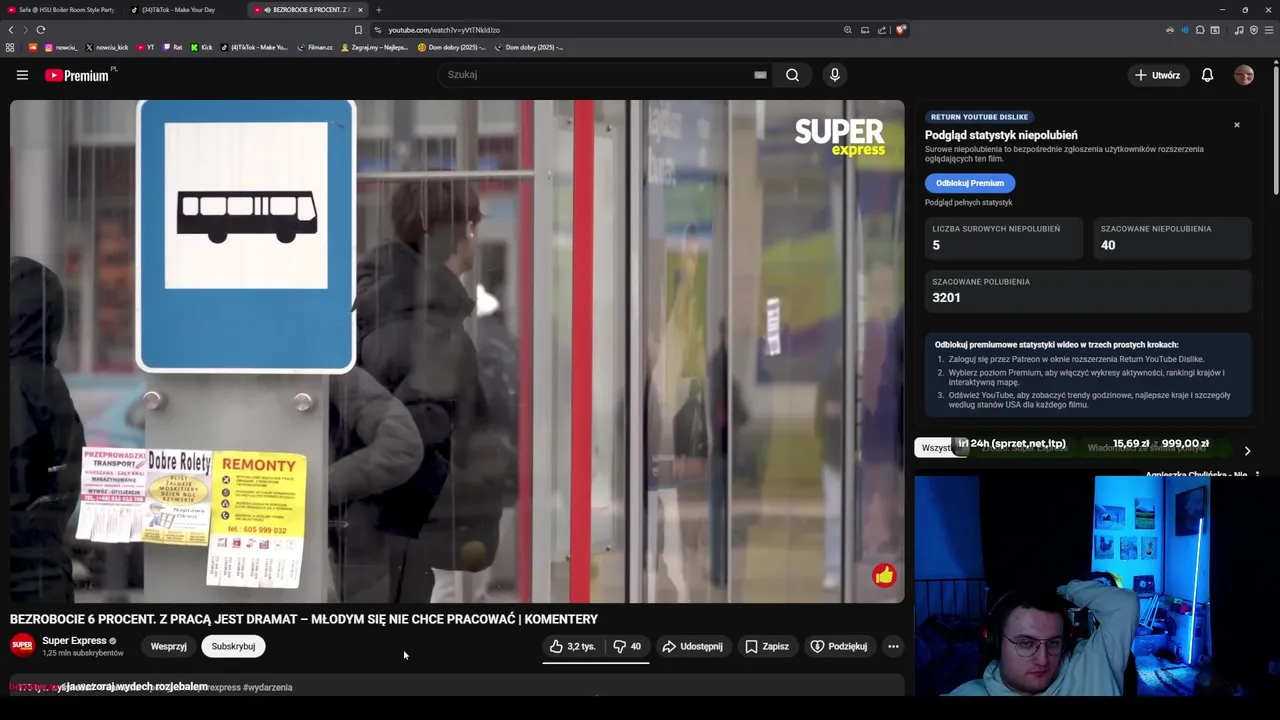The width and height of the screenshot is (1280, 720).
Task: Click the Wesprzyj join button
Action: 168,646
